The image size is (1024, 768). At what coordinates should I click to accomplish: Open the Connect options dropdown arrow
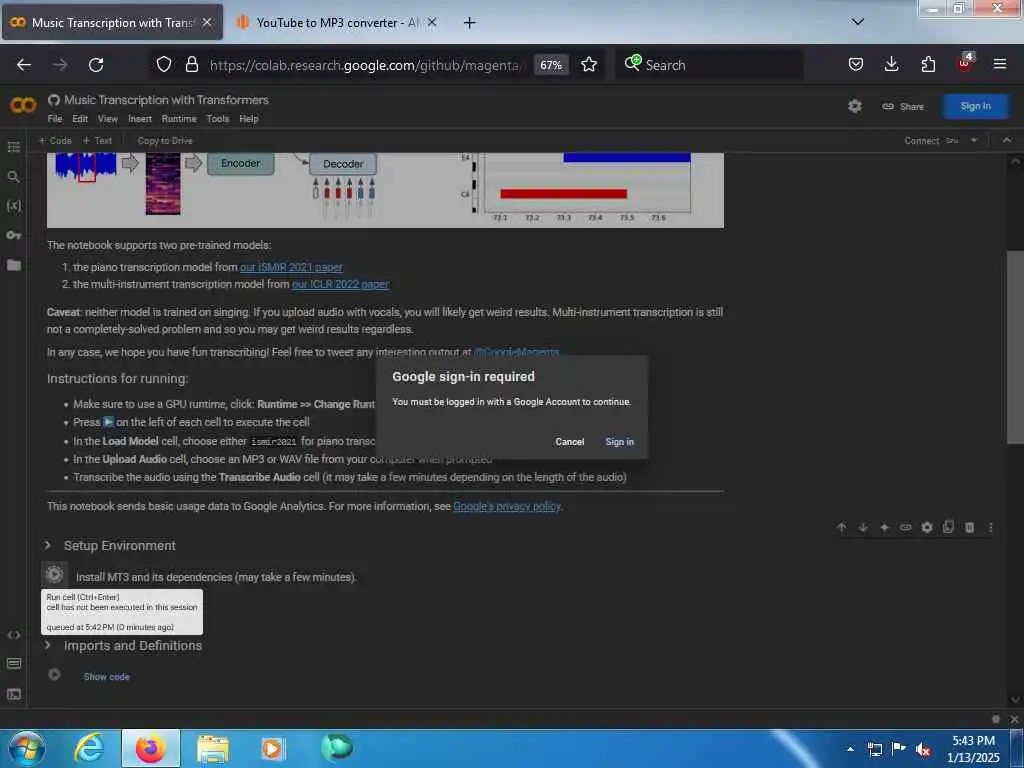tap(974, 140)
